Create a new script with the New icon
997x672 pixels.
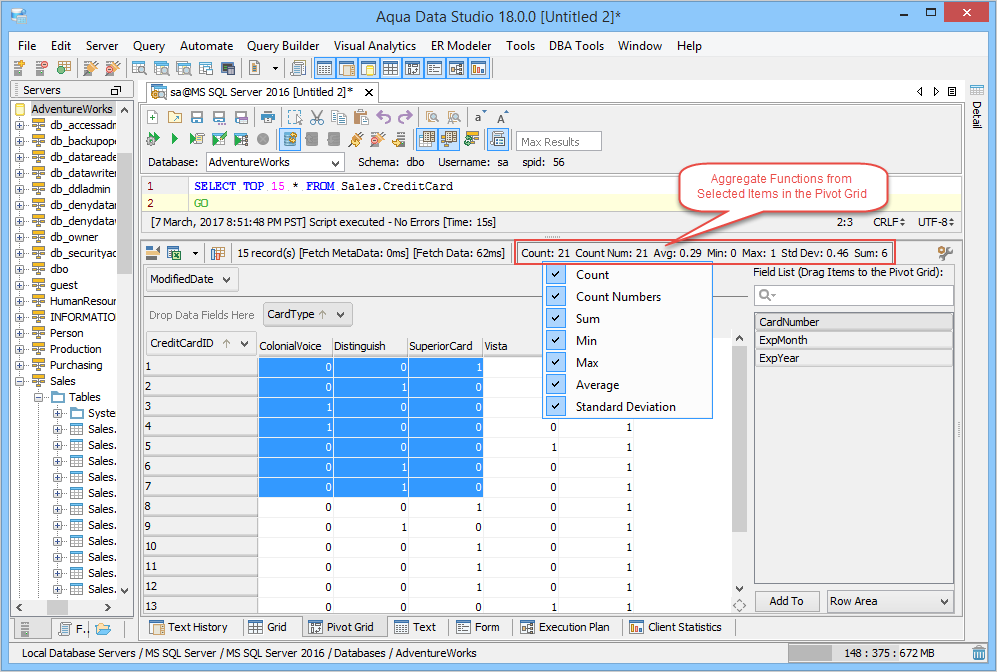[153, 118]
